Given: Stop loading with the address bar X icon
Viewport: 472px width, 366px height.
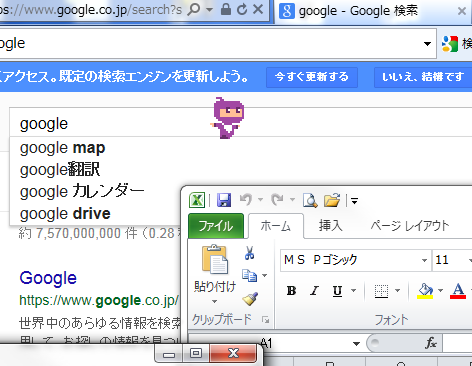Looking at the screenshot, I should coord(258,9).
